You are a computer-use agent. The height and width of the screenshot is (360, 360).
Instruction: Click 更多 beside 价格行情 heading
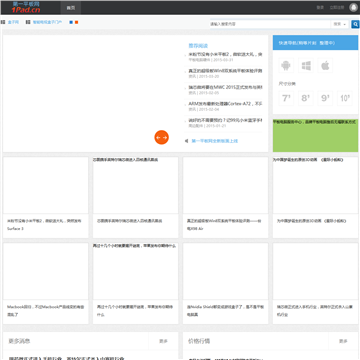pyautogui.click(x=343, y=341)
